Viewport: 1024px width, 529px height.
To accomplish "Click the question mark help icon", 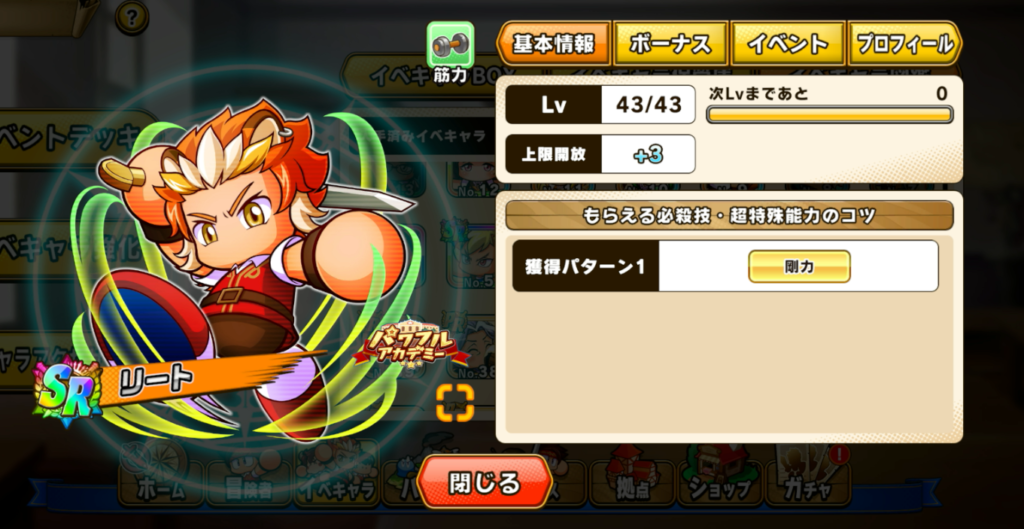I will [132, 17].
